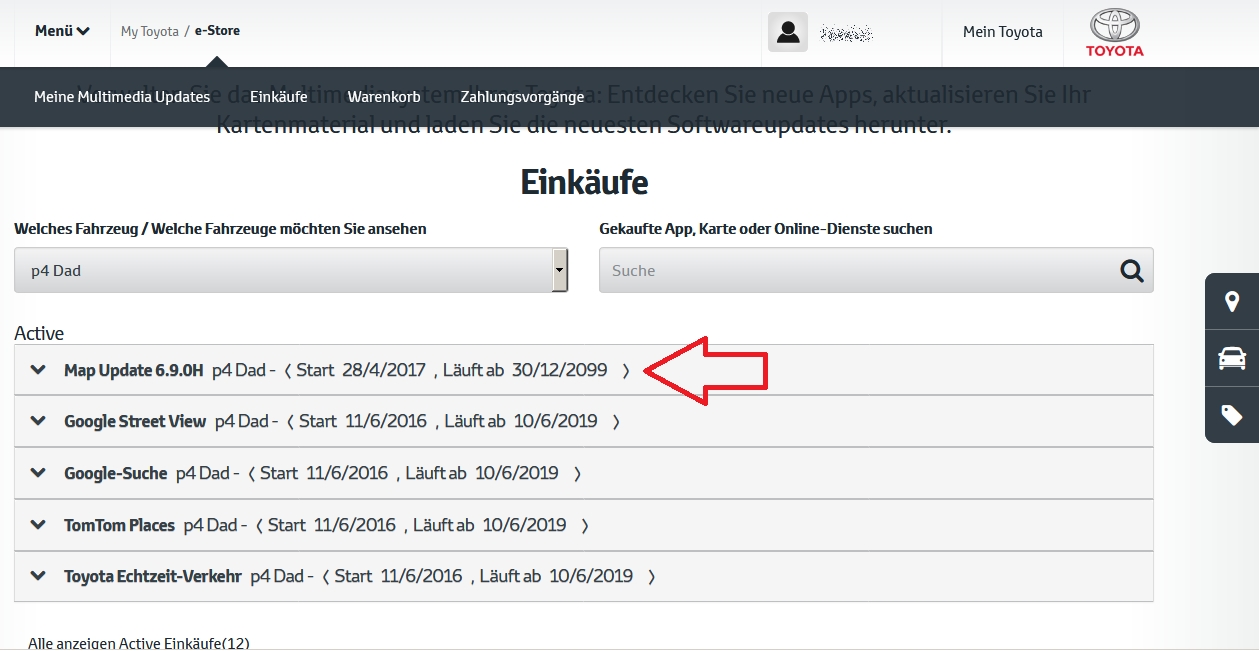Open the Menü dropdown

point(62,31)
